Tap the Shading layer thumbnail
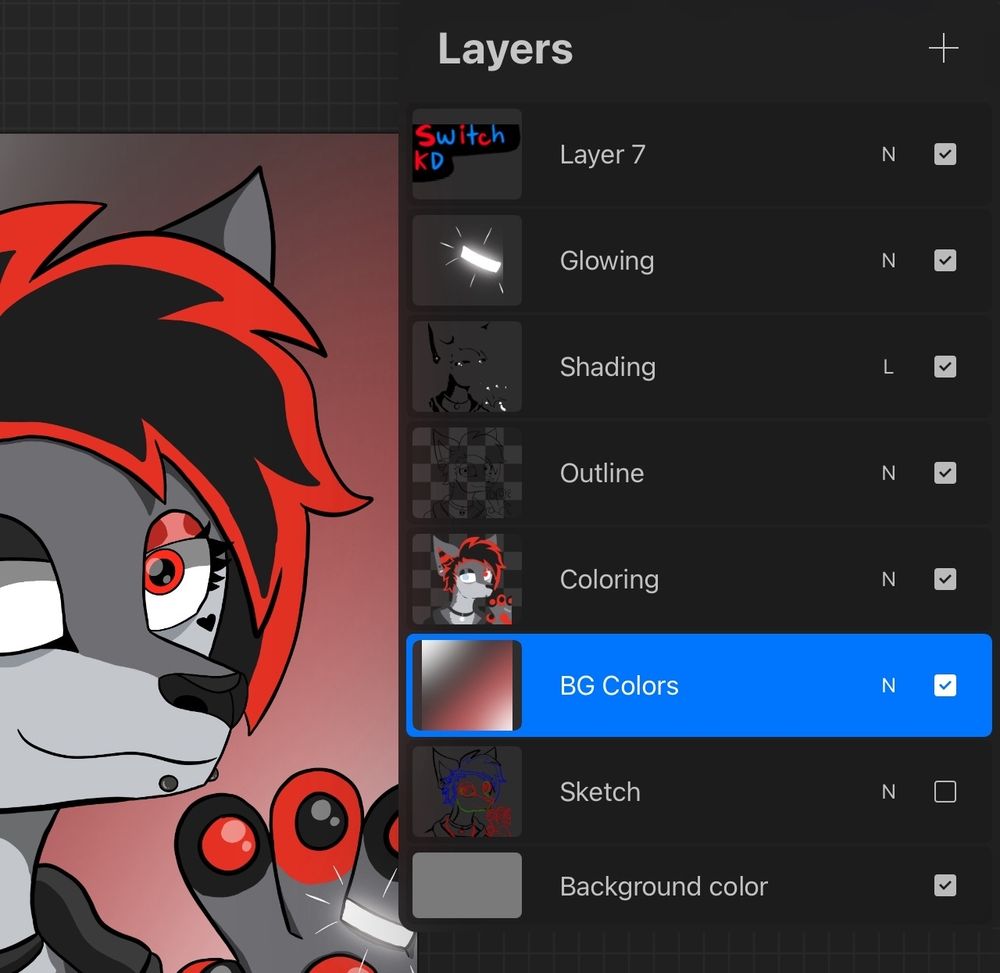 pos(467,367)
